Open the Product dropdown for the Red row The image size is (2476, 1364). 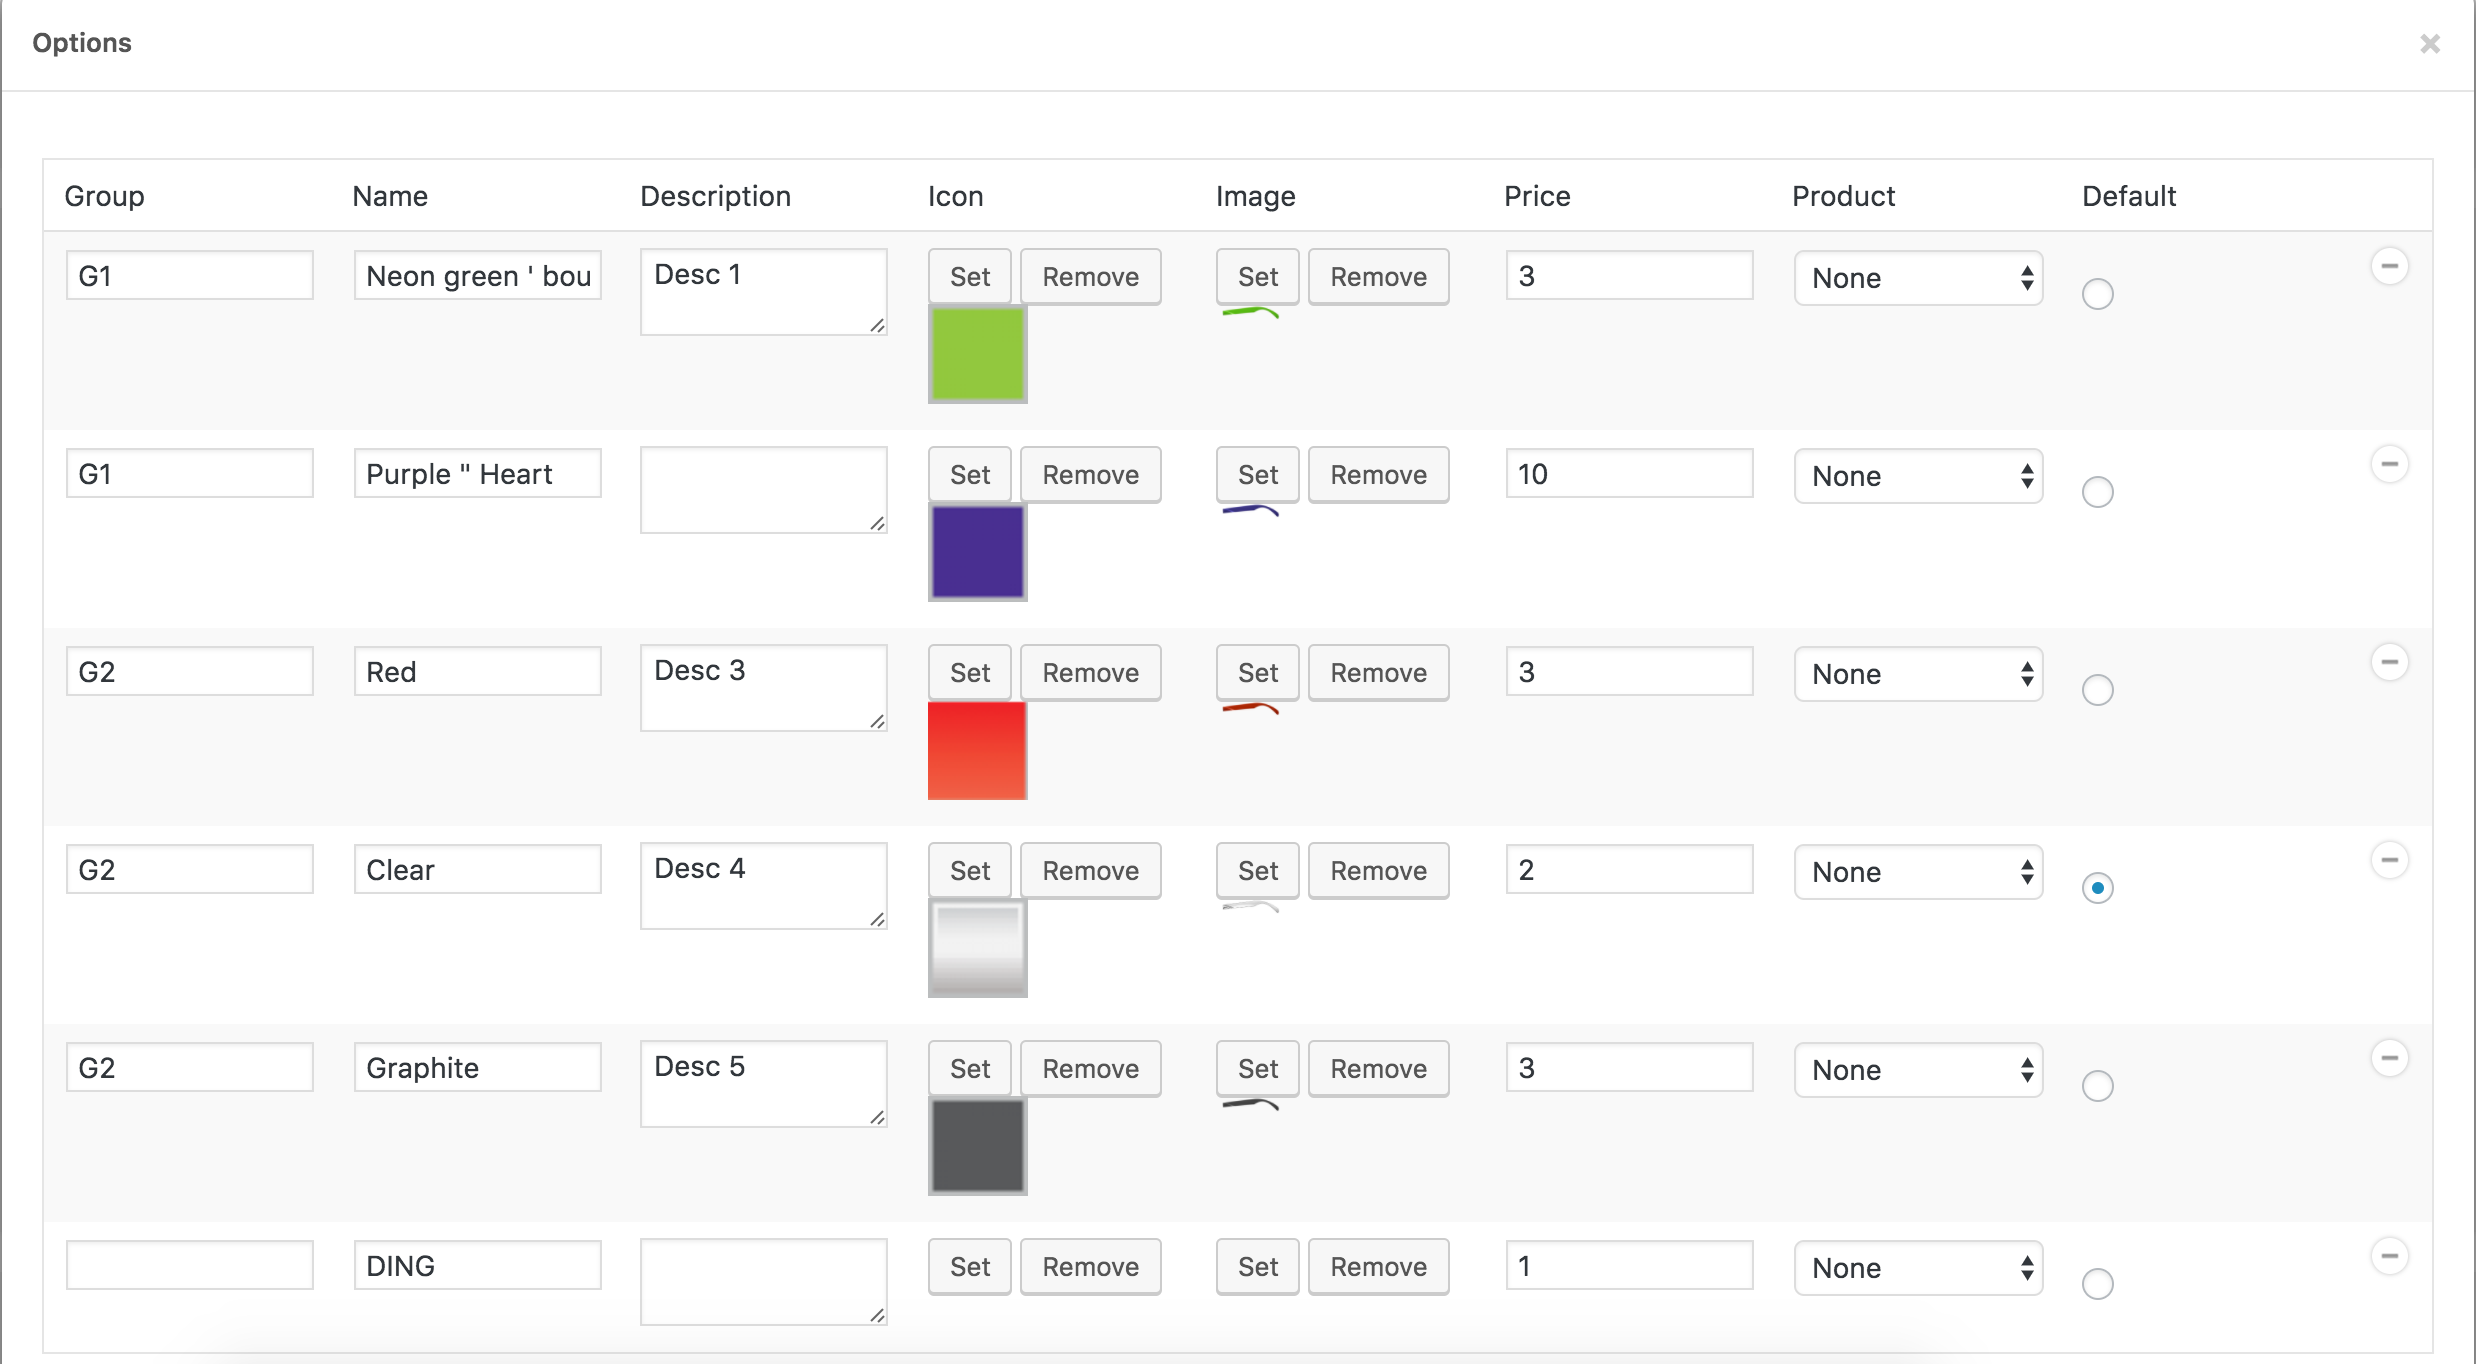pos(1917,674)
